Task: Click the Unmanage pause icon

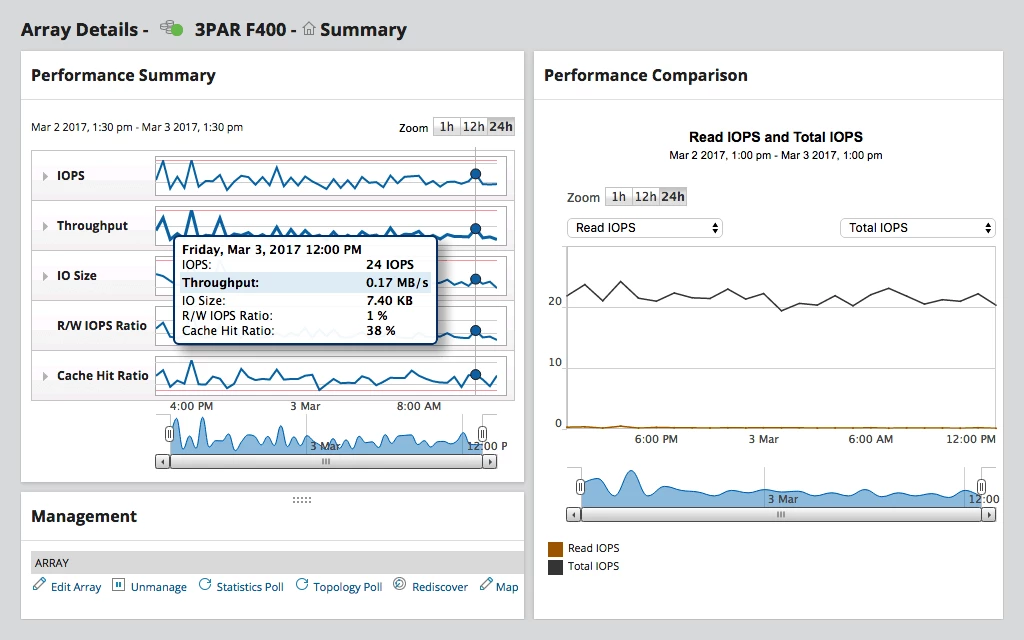Action: (117, 586)
